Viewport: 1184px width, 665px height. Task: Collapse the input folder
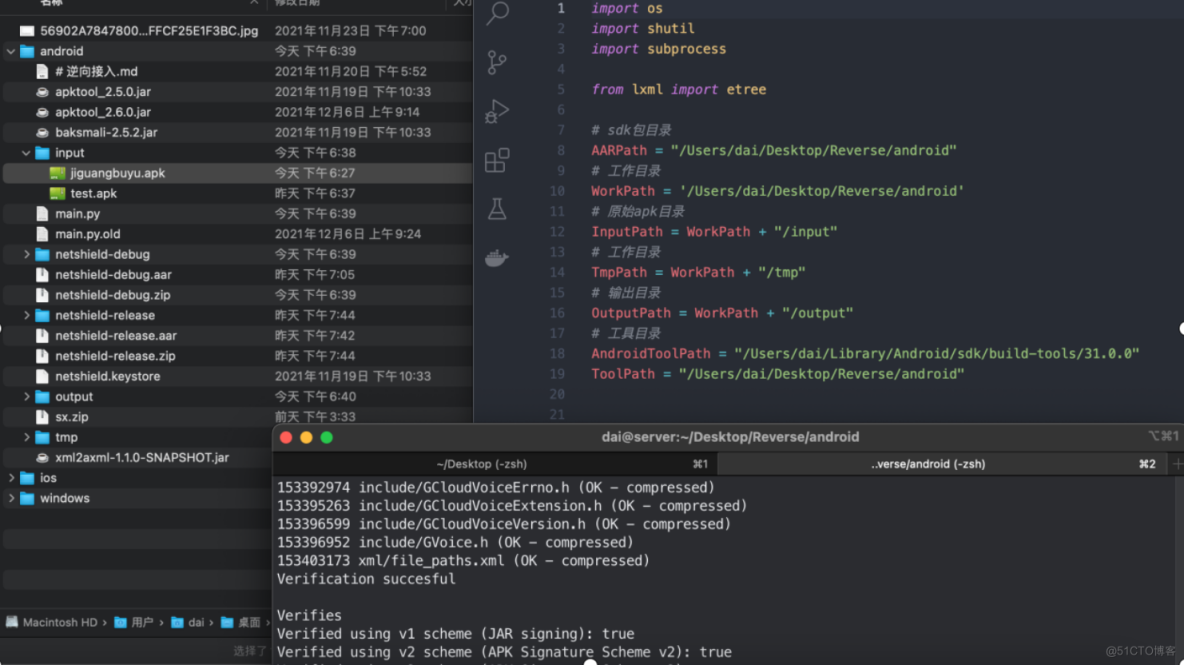pyautogui.click(x=27, y=152)
